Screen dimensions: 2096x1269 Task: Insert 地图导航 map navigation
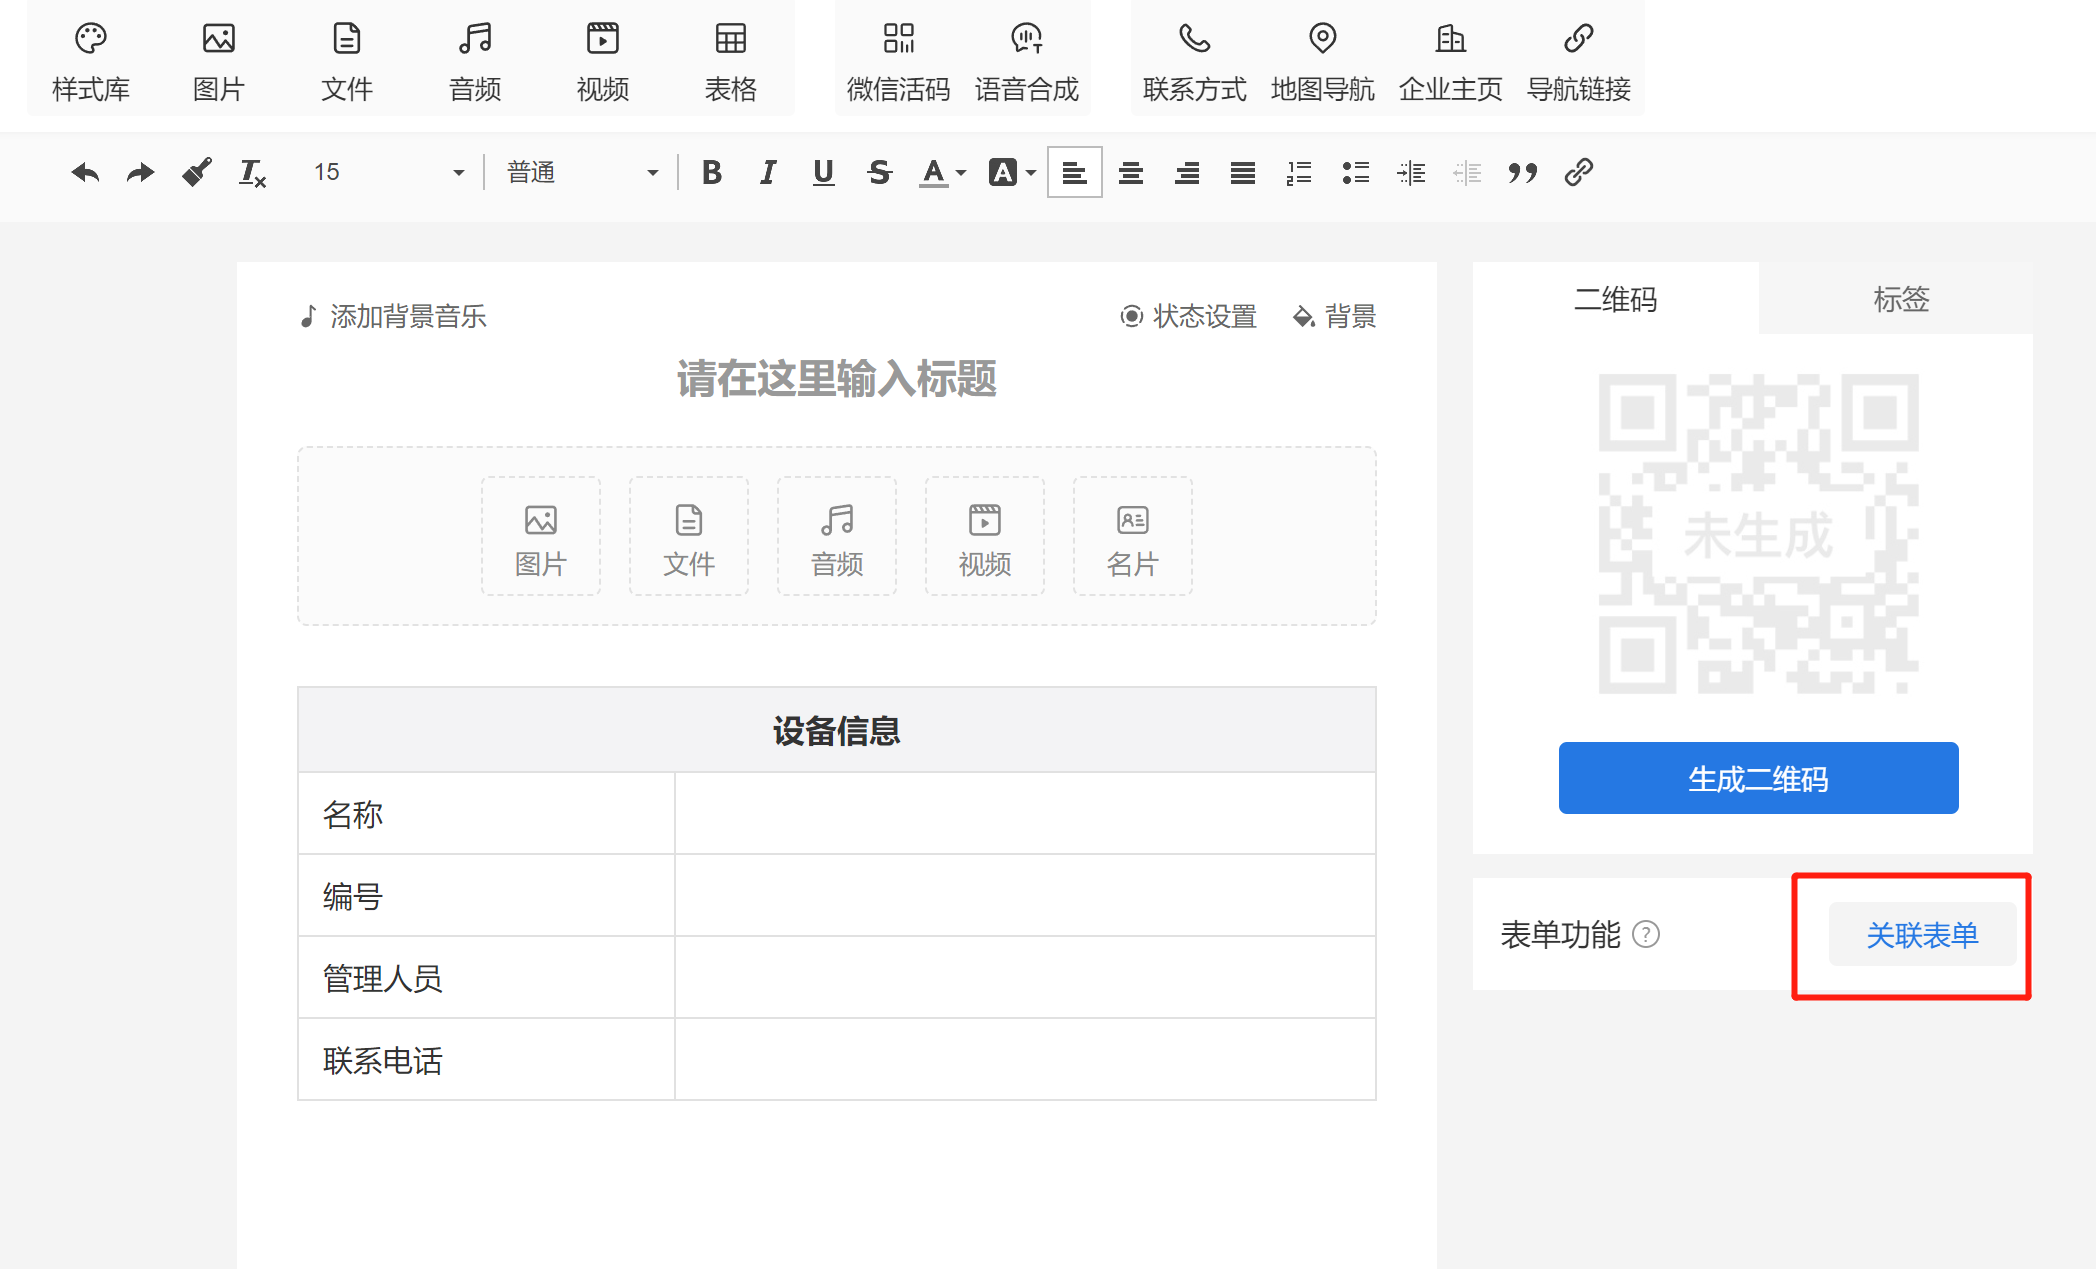point(1323,62)
